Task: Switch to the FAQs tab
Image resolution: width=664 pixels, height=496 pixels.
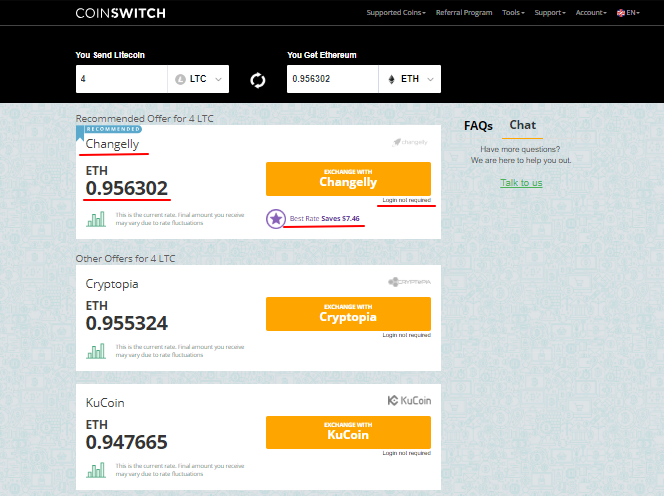Action: point(478,126)
